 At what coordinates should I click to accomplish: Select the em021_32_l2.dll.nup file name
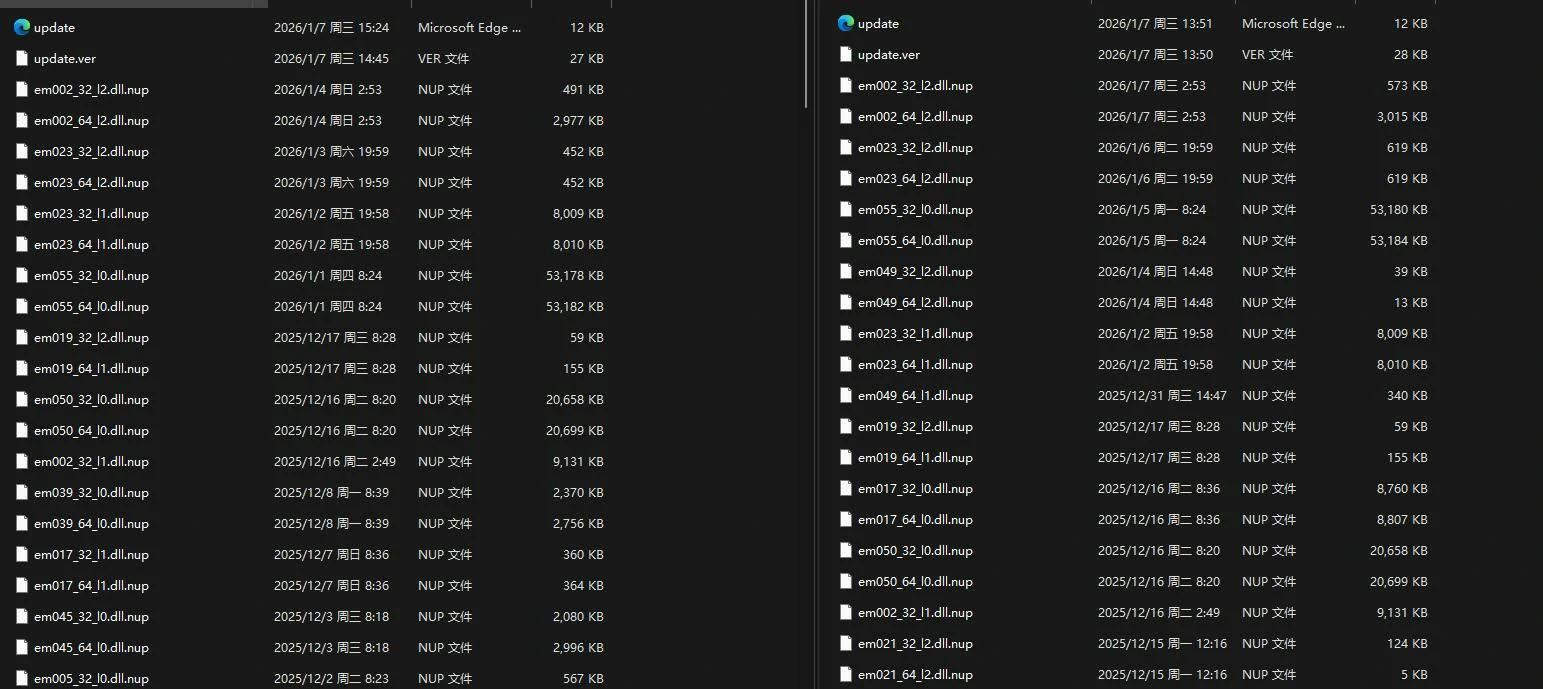coord(915,644)
